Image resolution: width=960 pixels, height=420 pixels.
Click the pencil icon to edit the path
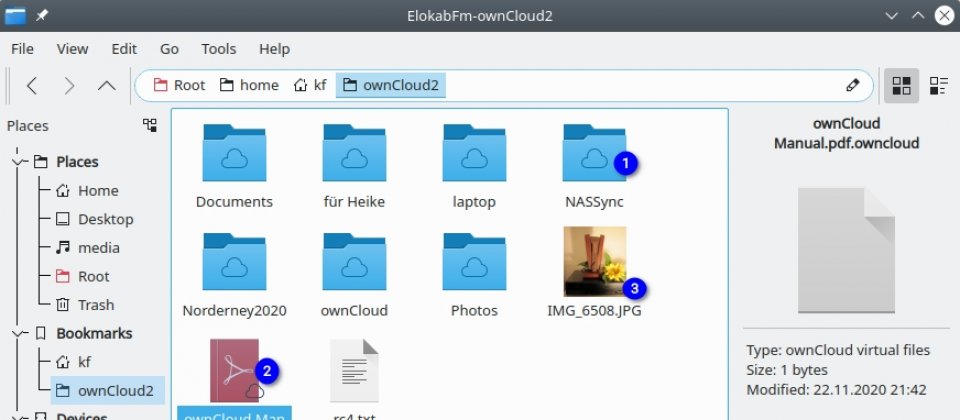click(x=852, y=85)
